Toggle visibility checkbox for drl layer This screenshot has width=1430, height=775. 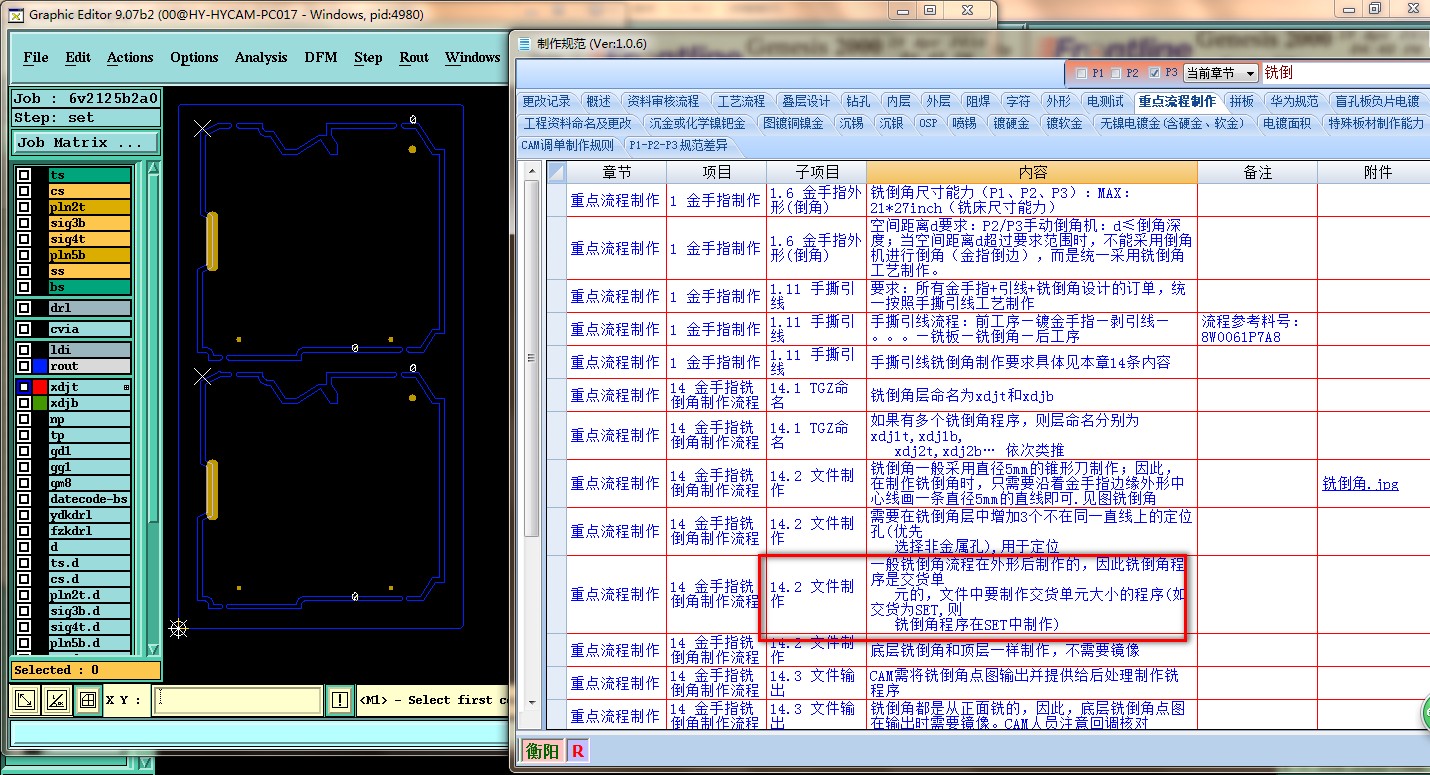24,308
